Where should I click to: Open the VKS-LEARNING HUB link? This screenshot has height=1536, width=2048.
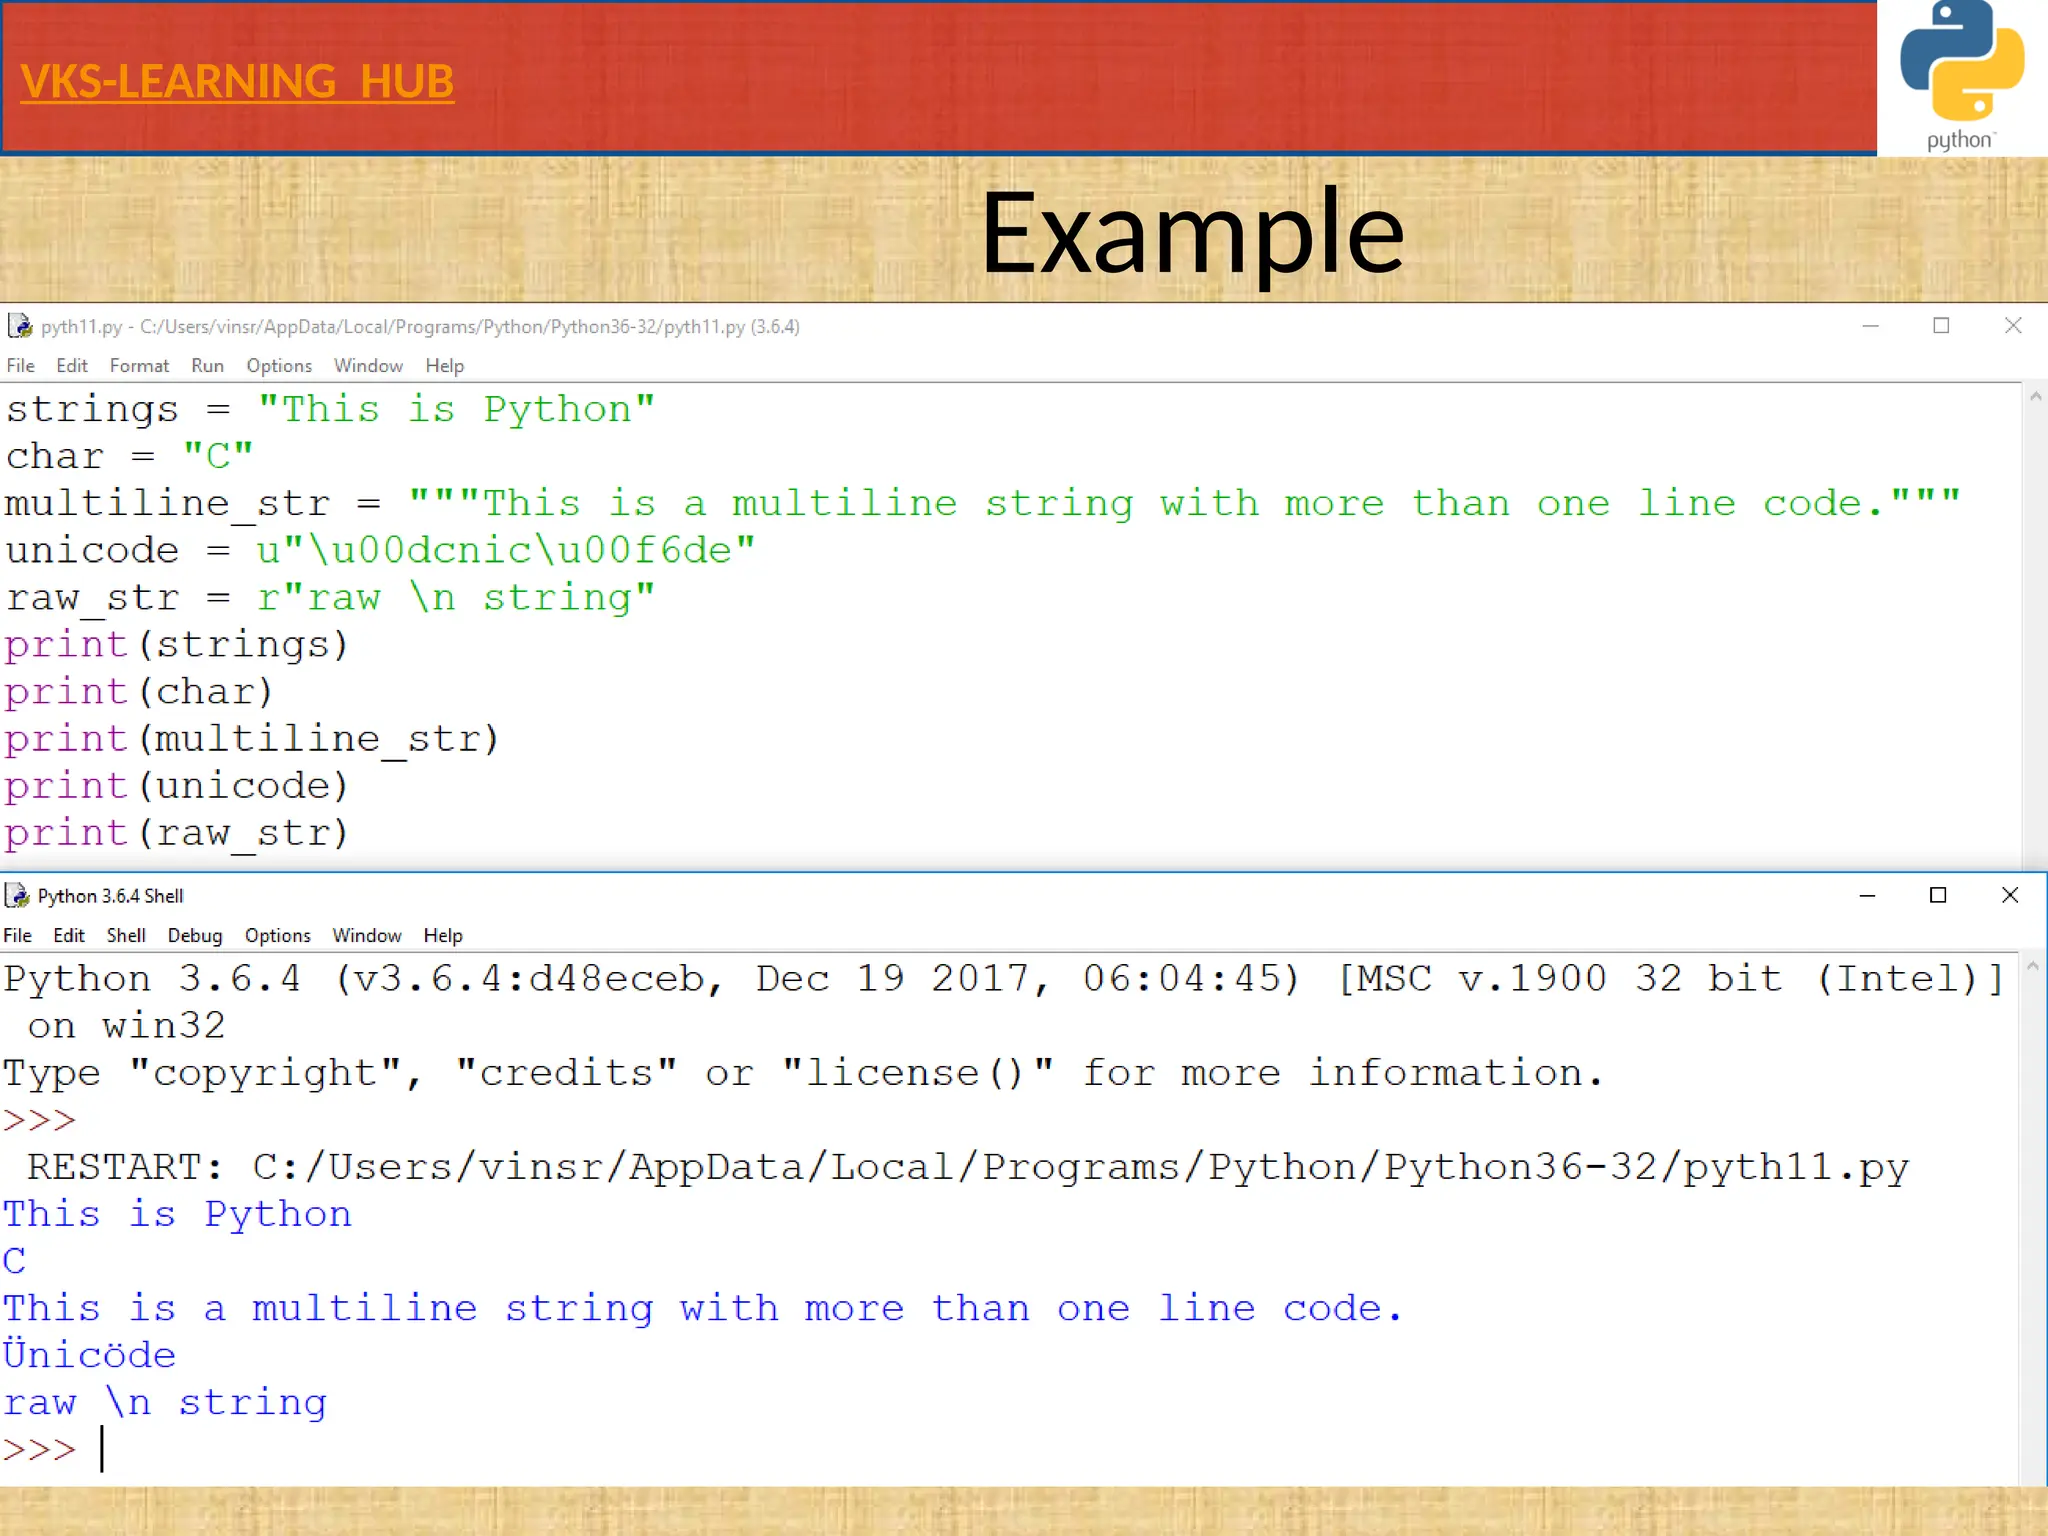[237, 82]
